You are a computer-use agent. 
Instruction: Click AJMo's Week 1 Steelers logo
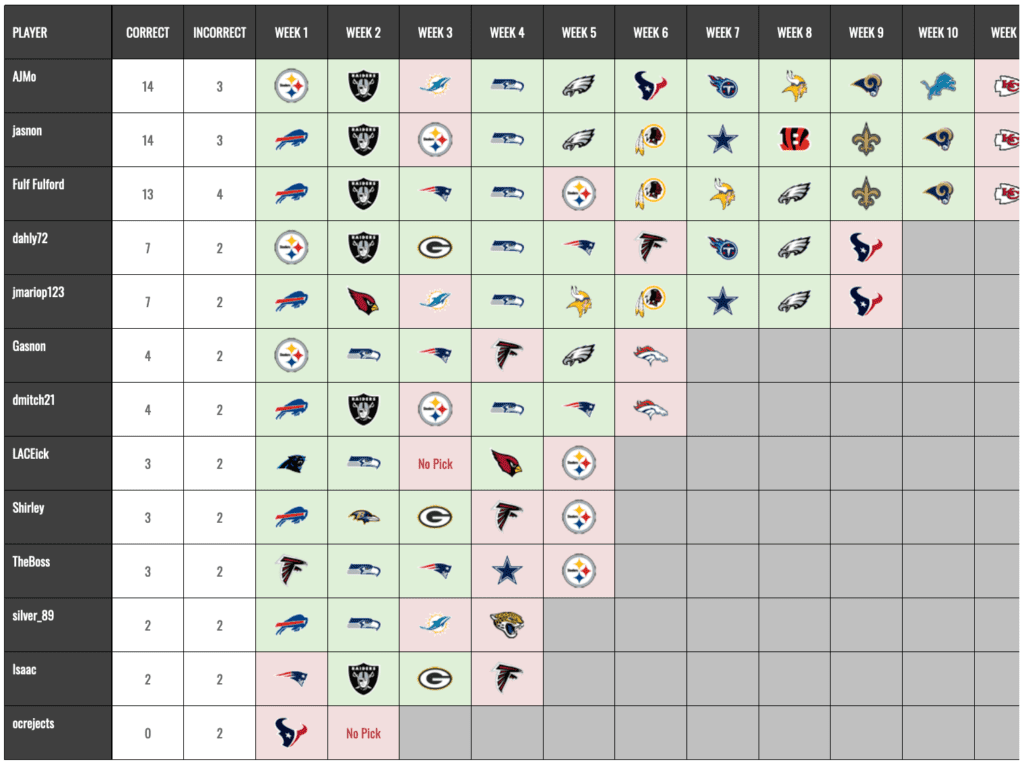[x=291, y=86]
